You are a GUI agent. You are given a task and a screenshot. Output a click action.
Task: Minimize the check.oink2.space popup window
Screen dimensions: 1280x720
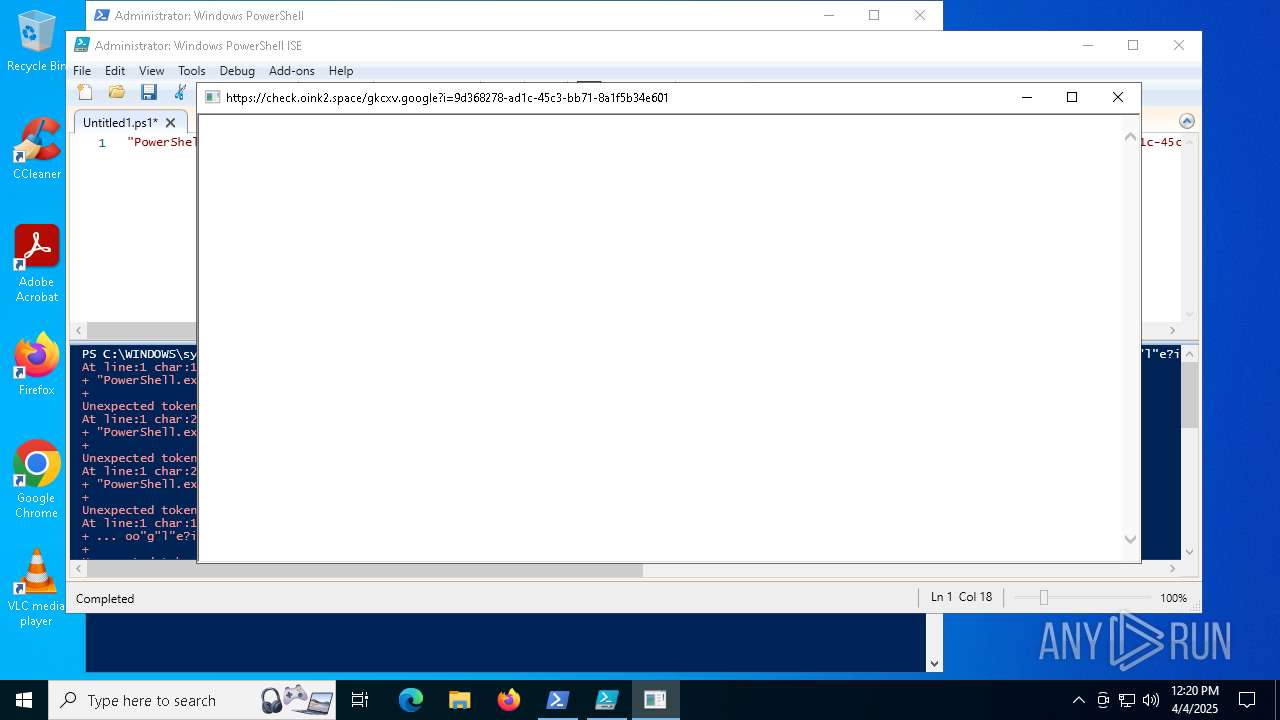[1026, 97]
